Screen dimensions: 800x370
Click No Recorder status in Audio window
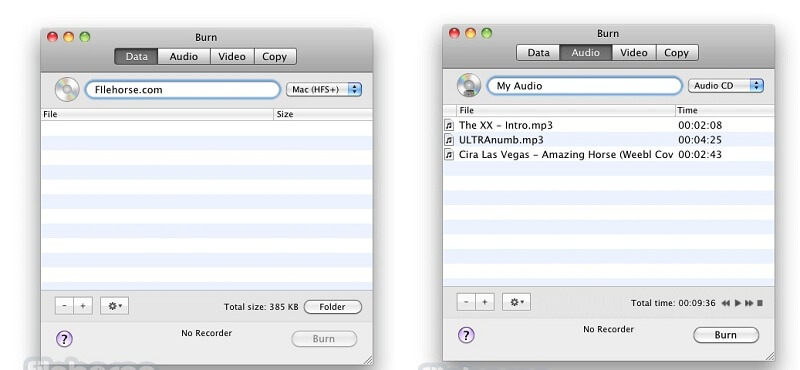click(609, 329)
